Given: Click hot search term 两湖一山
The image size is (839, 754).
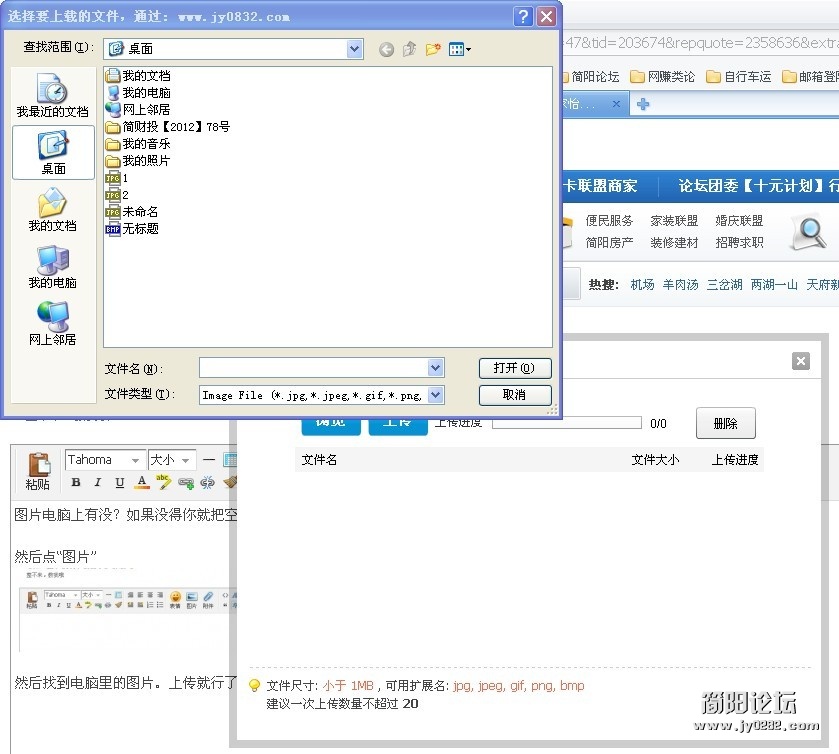Looking at the screenshot, I should click(x=774, y=285).
